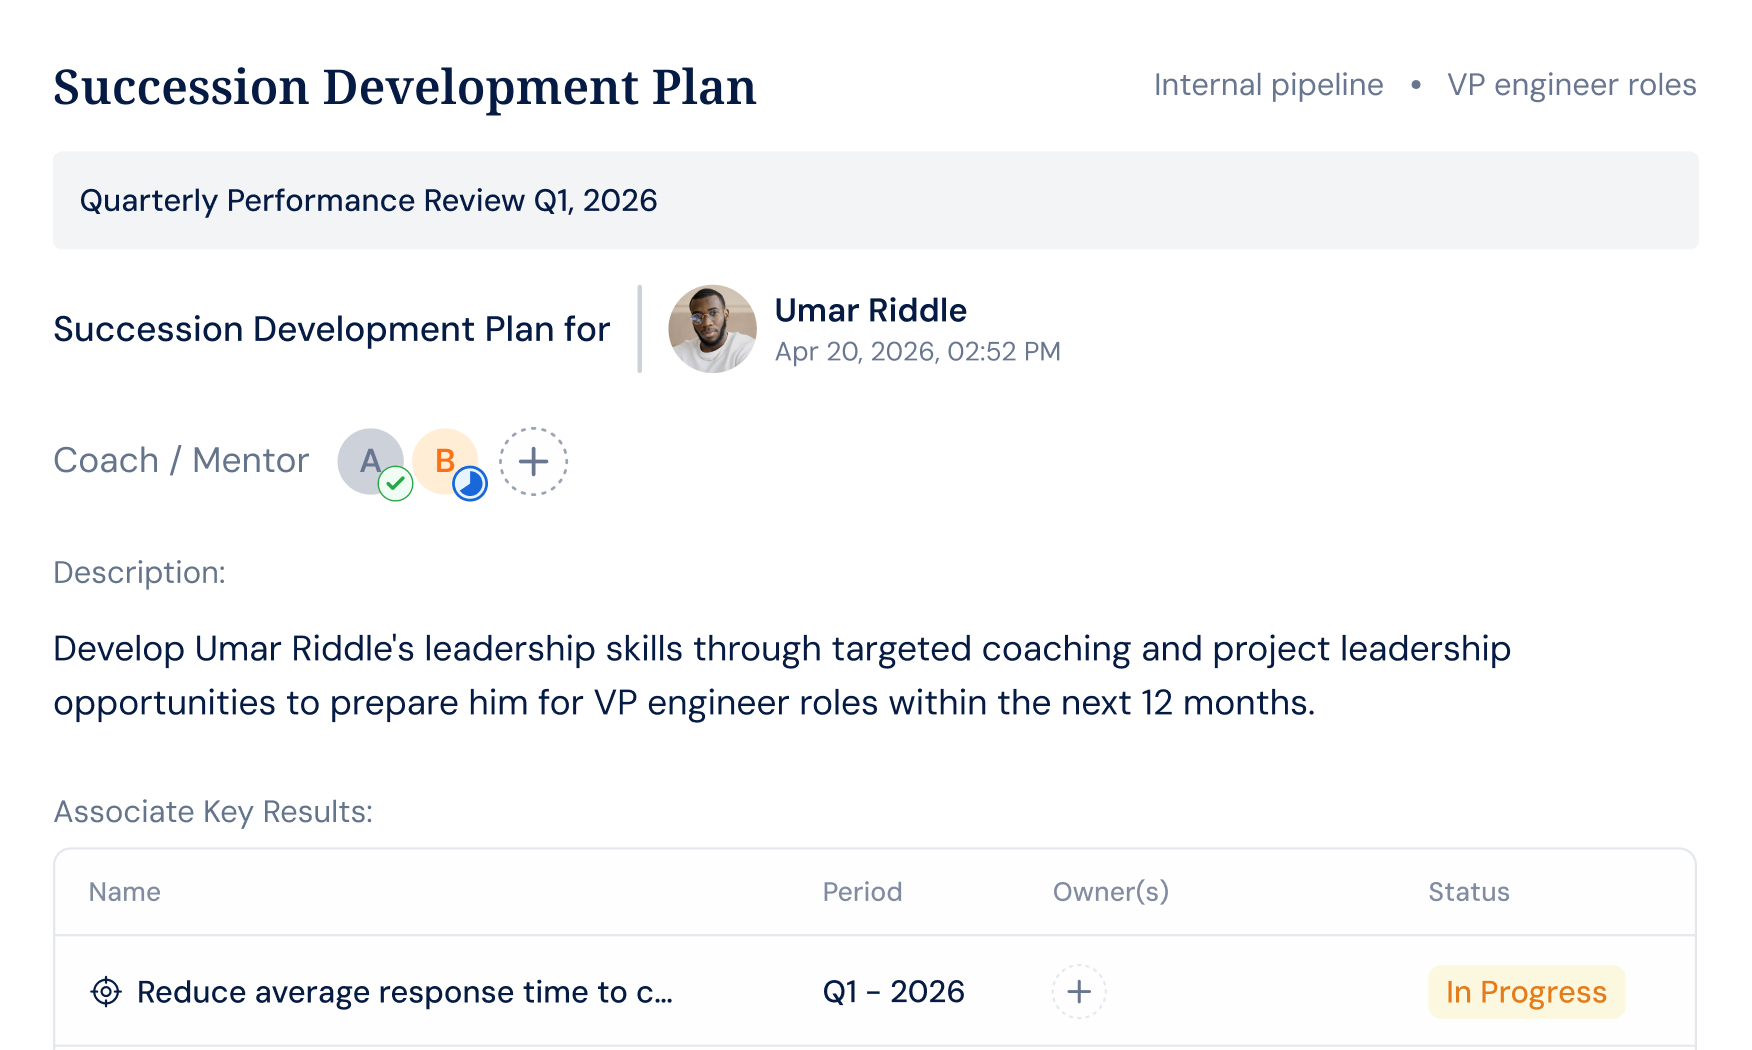Click the Period column header
Viewport: 1752px width, 1050px height.
[862, 891]
